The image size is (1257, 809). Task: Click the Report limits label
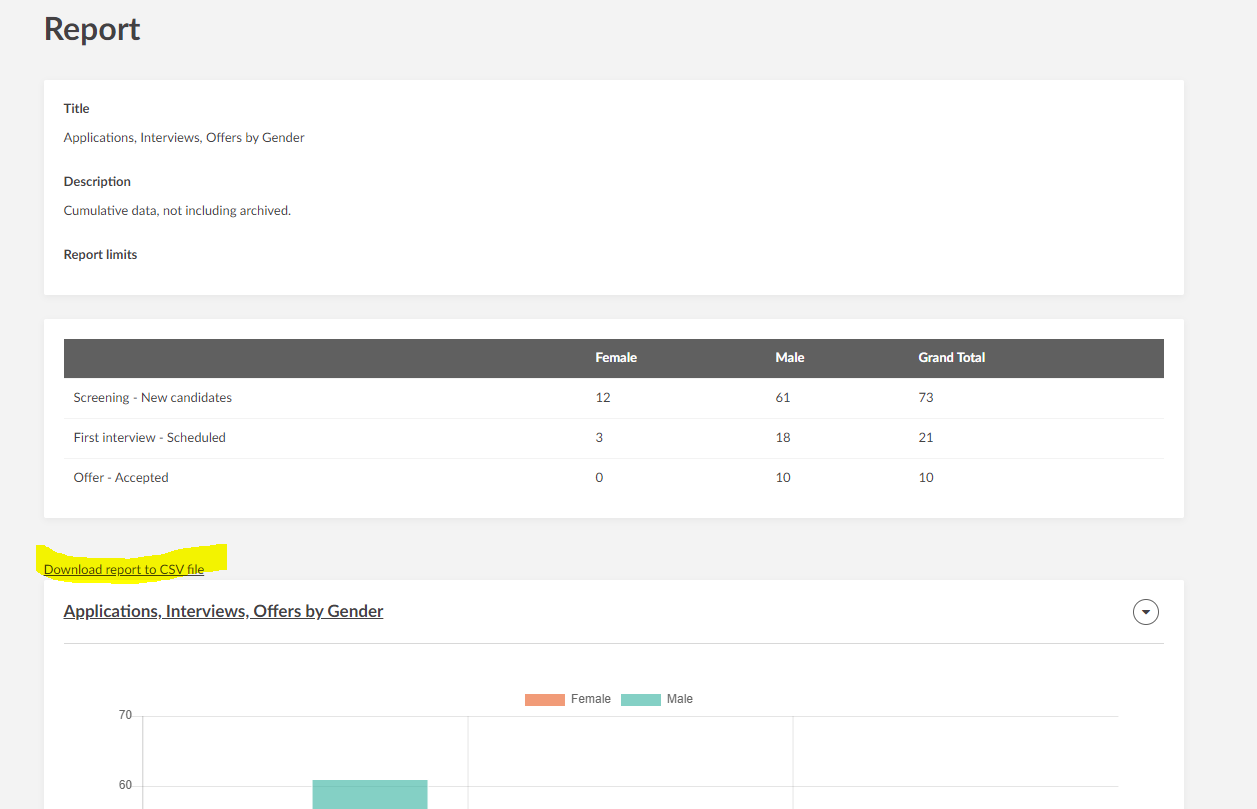(100, 255)
